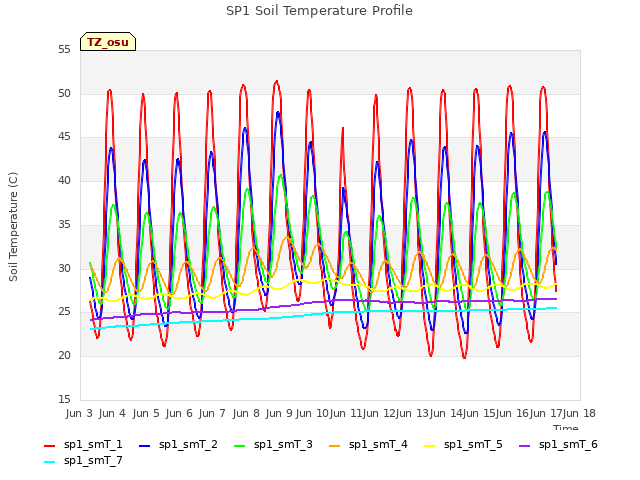Click the purple sp1_smT_6 legend swatch
The height and width of the screenshot is (480, 640).
tap(524, 446)
